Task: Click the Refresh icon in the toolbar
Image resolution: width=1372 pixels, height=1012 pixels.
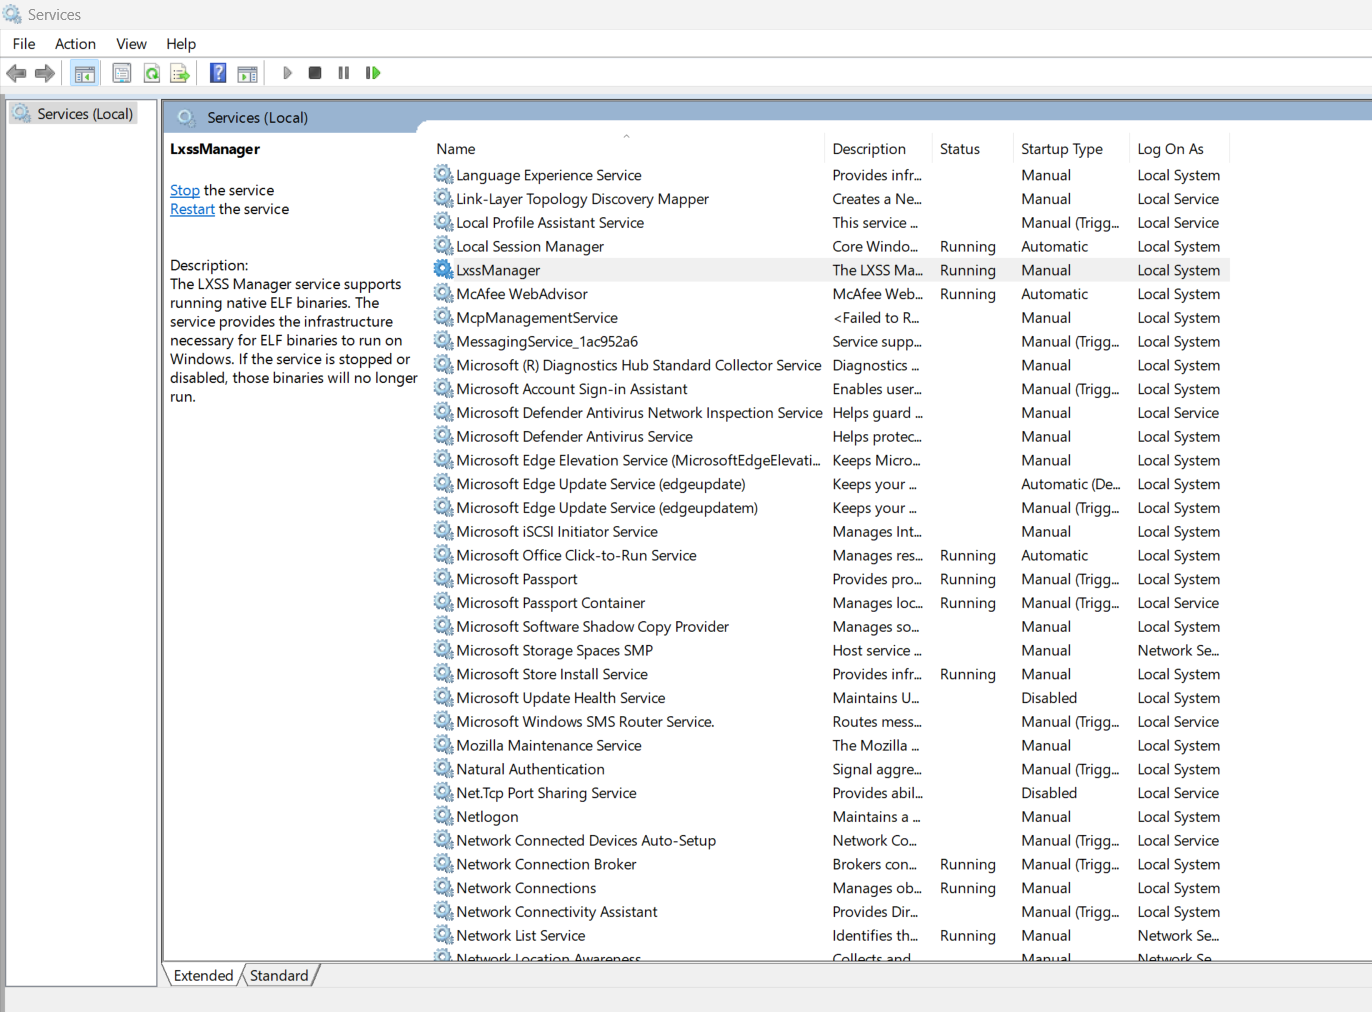Action: click(151, 72)
